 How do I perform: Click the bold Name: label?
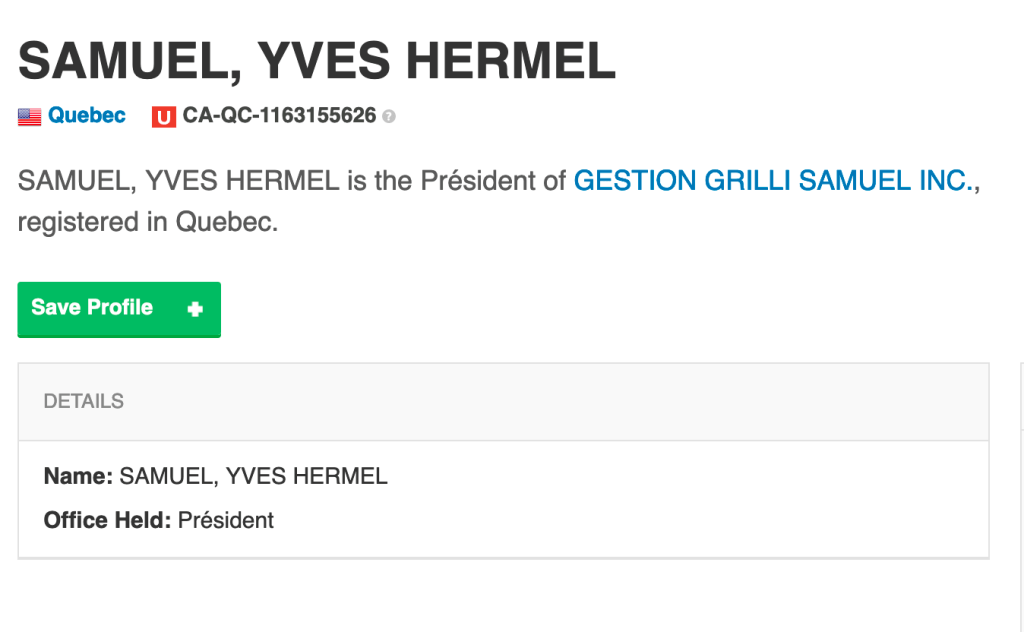click(78, 477)
